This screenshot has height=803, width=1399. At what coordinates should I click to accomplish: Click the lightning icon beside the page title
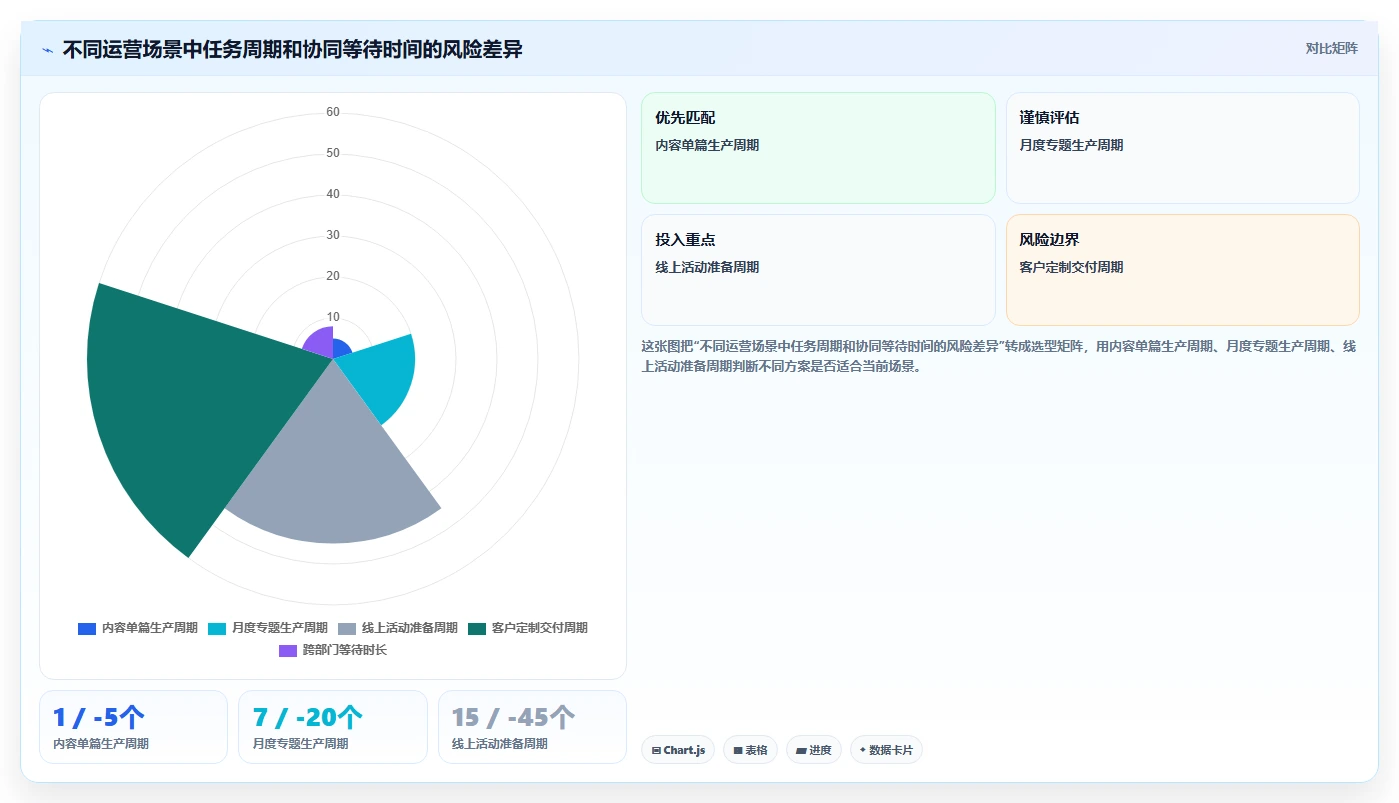pos(47,49)
